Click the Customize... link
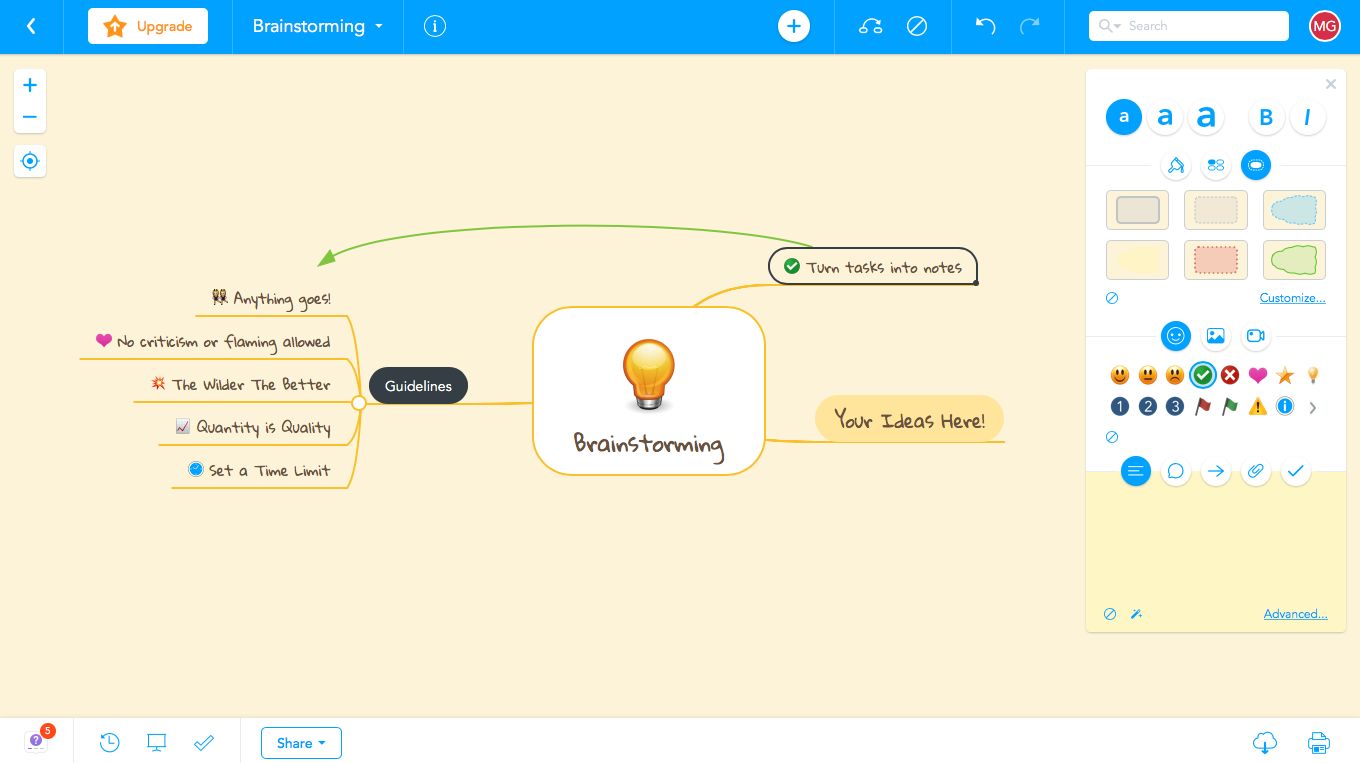The height and width of the screenshot is (763, 1360). coord(1293,298)
